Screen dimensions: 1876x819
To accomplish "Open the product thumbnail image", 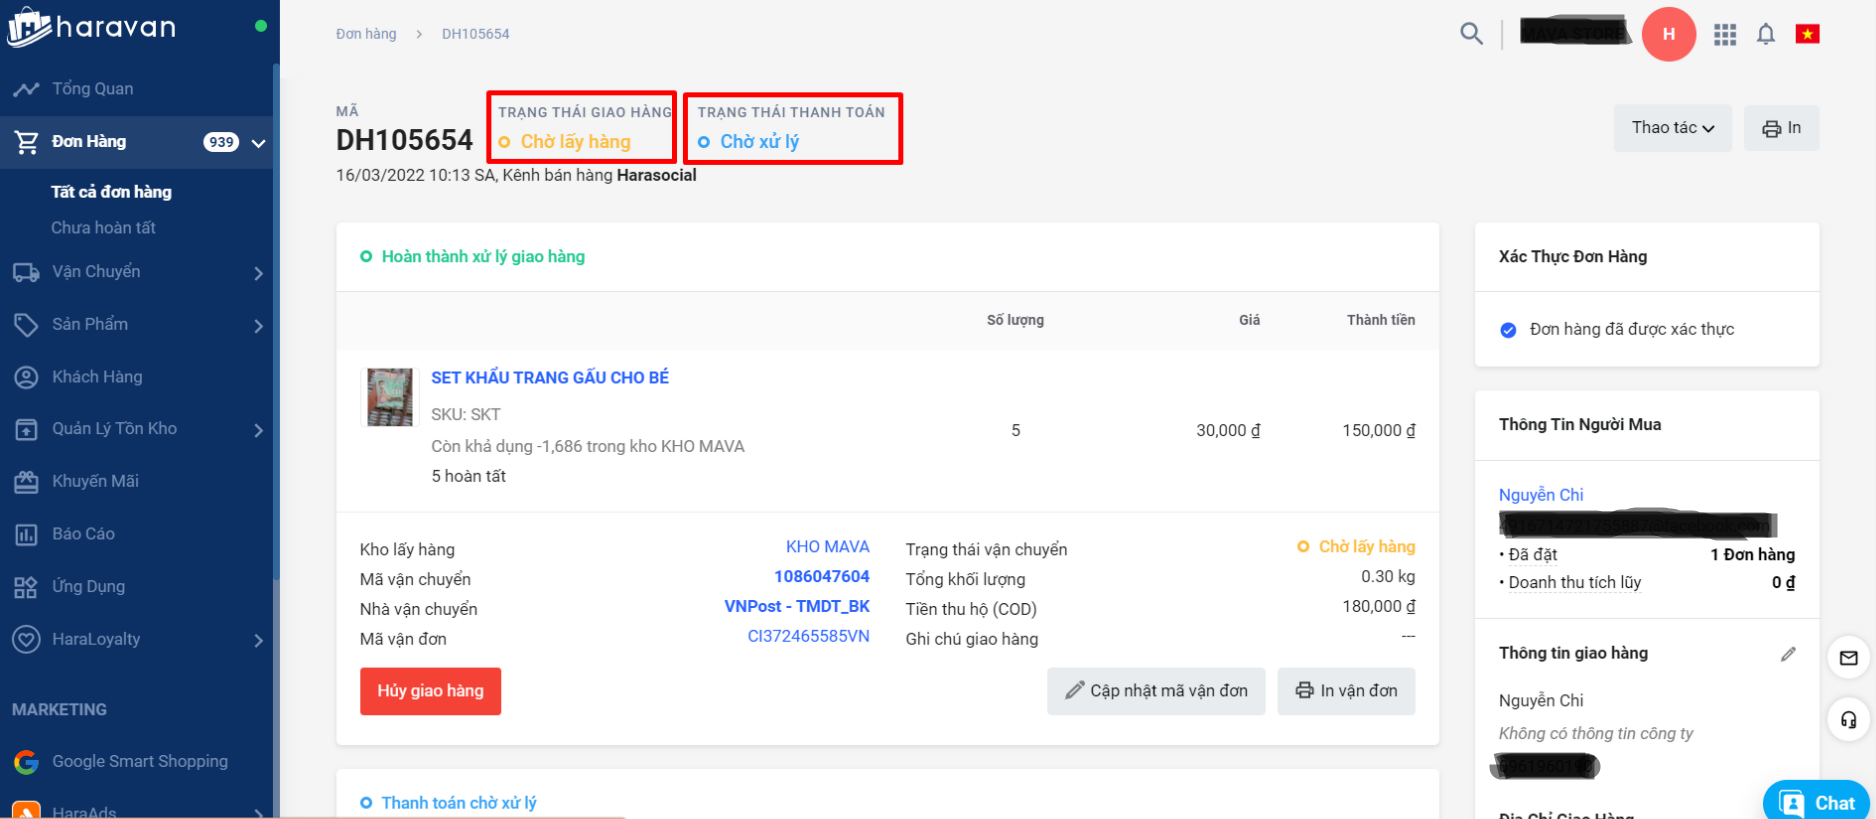I will tap(390, 397).
